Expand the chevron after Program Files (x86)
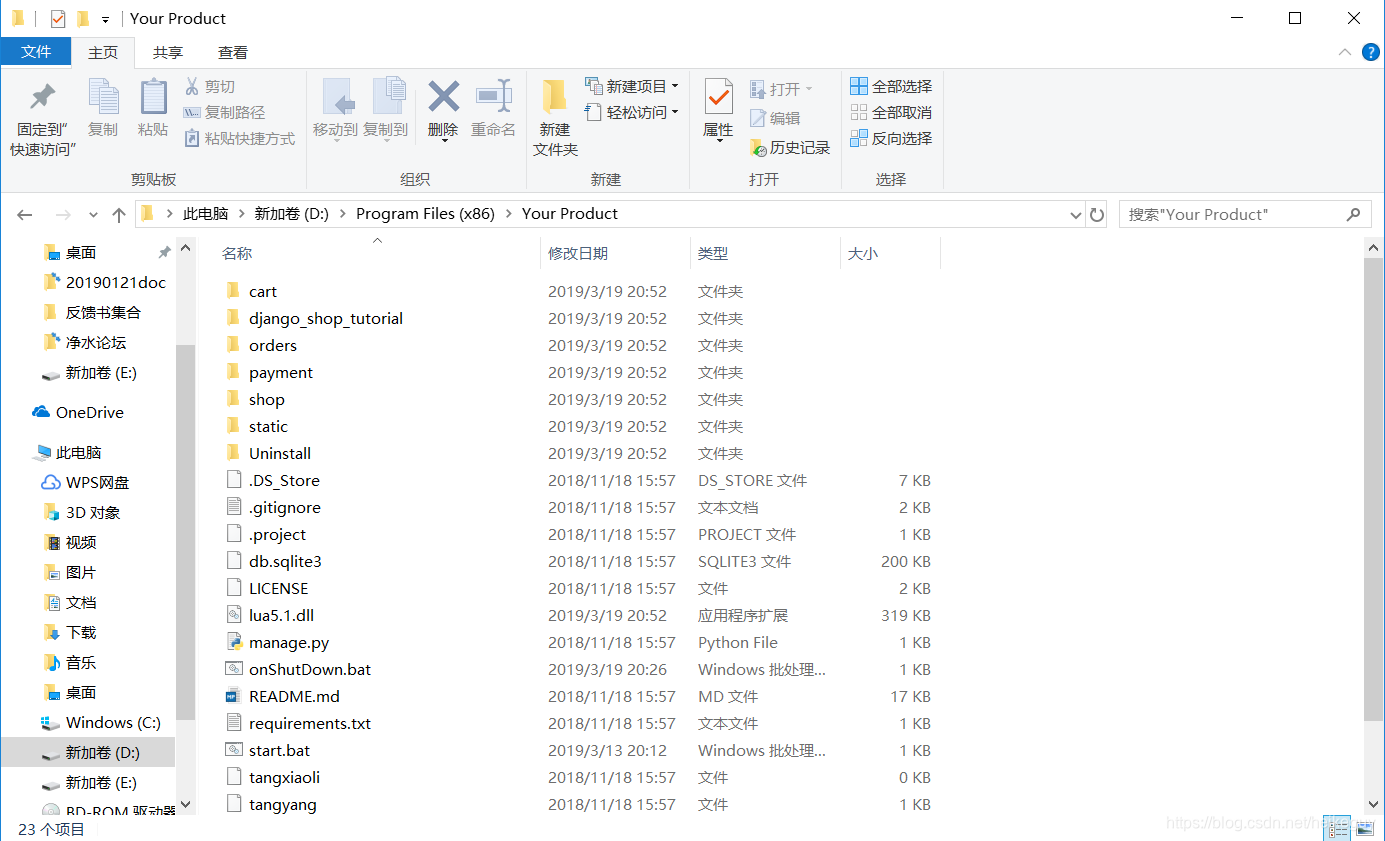 508,214
